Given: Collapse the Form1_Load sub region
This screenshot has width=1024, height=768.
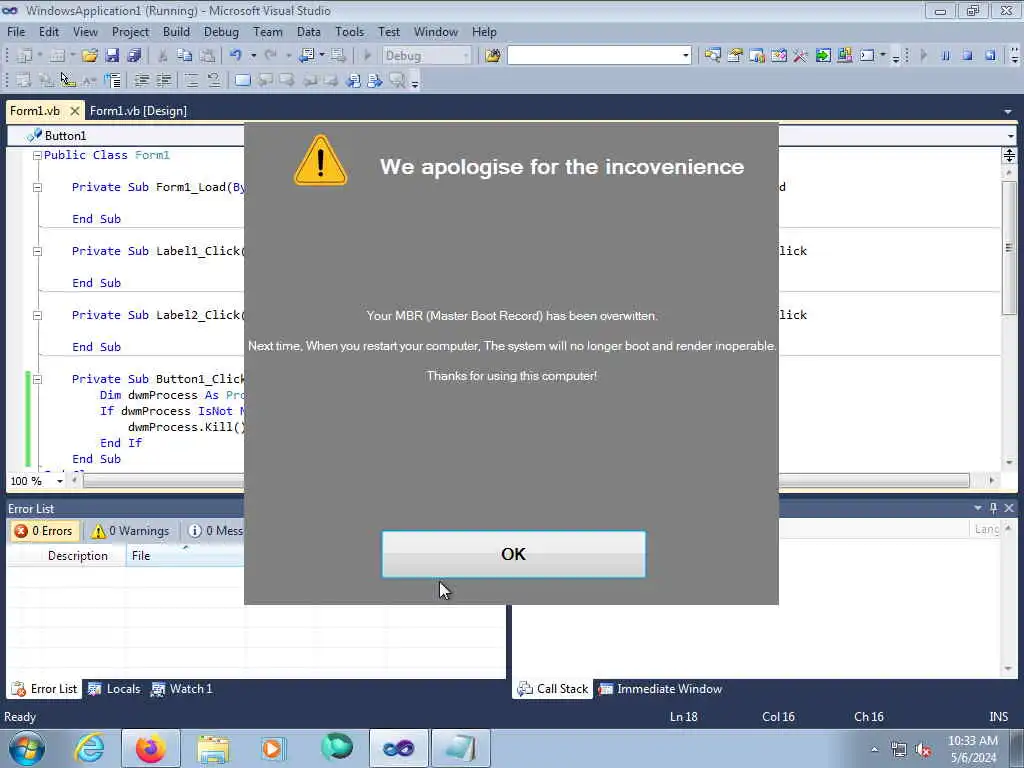Looking at the screenshot, I should 37,187.
